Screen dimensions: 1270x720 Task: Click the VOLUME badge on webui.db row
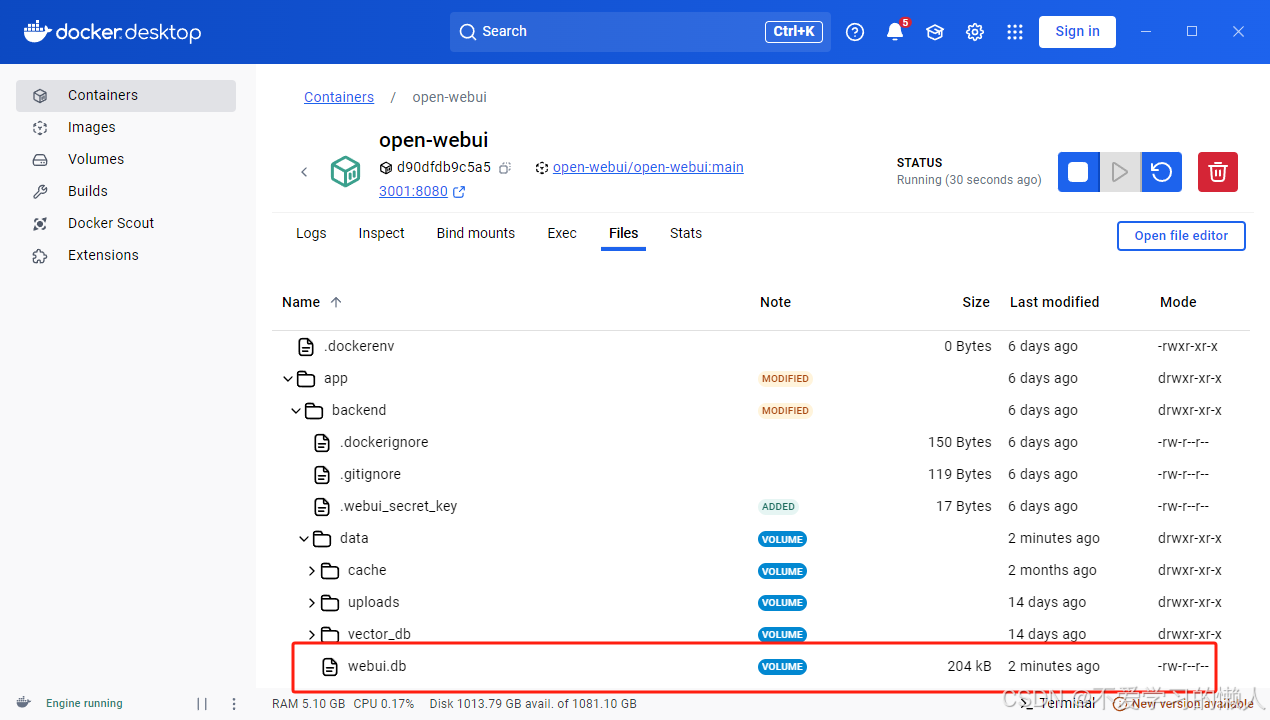[x=782, y=667]
